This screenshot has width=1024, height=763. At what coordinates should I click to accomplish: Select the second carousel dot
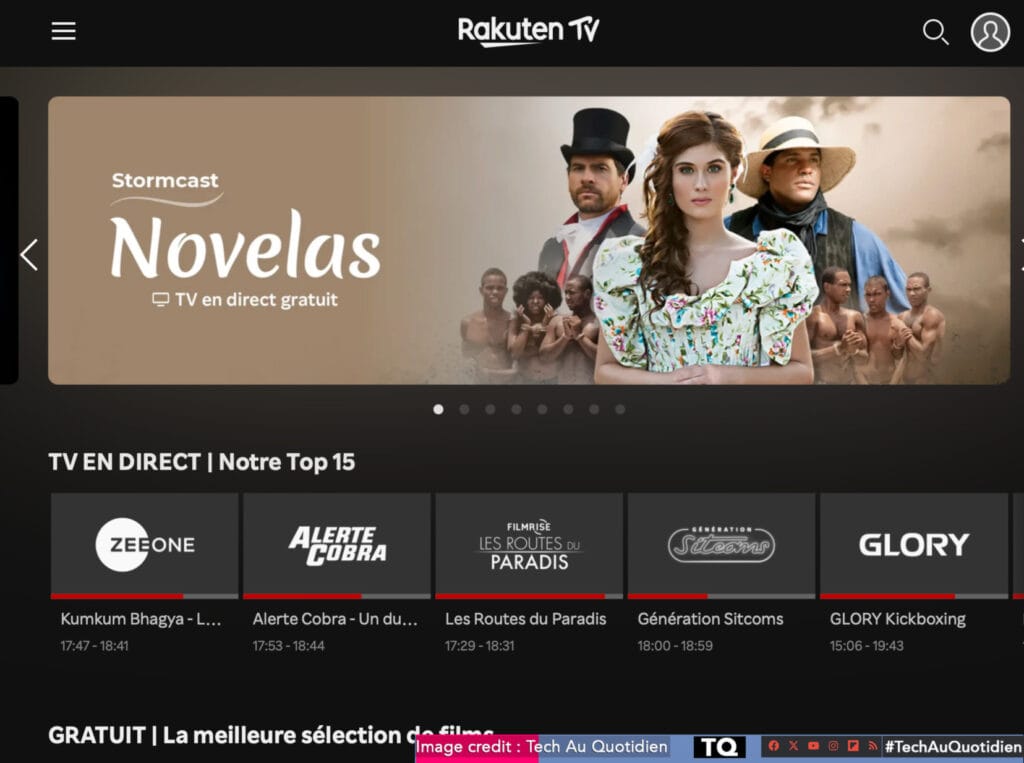tap(464, 409)
